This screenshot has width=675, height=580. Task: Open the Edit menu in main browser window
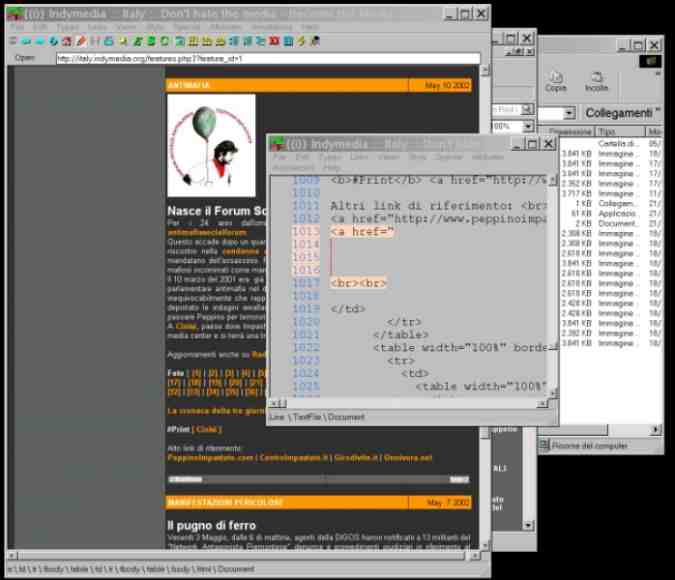click(40, 27)
